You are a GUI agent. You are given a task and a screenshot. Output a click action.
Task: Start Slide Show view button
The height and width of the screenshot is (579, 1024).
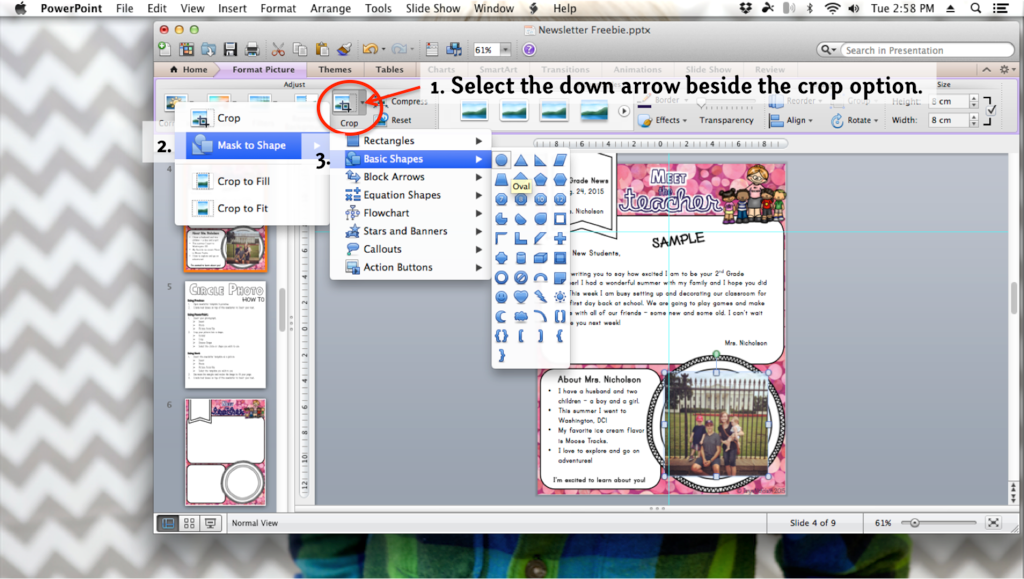click(210, 523)
